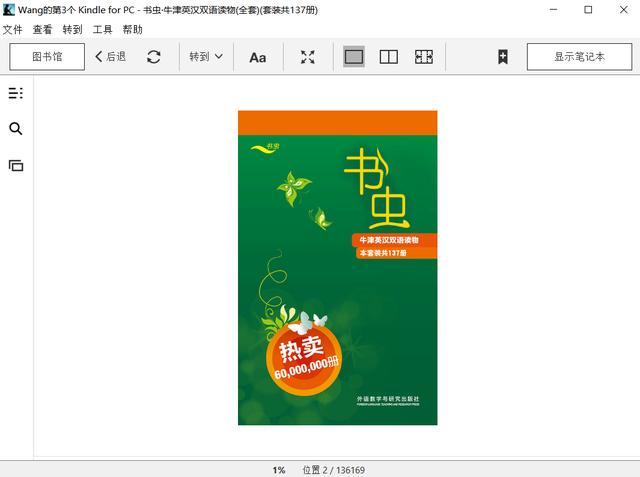
Task: Select multi-column auto layout
Action: click(424, 57)
